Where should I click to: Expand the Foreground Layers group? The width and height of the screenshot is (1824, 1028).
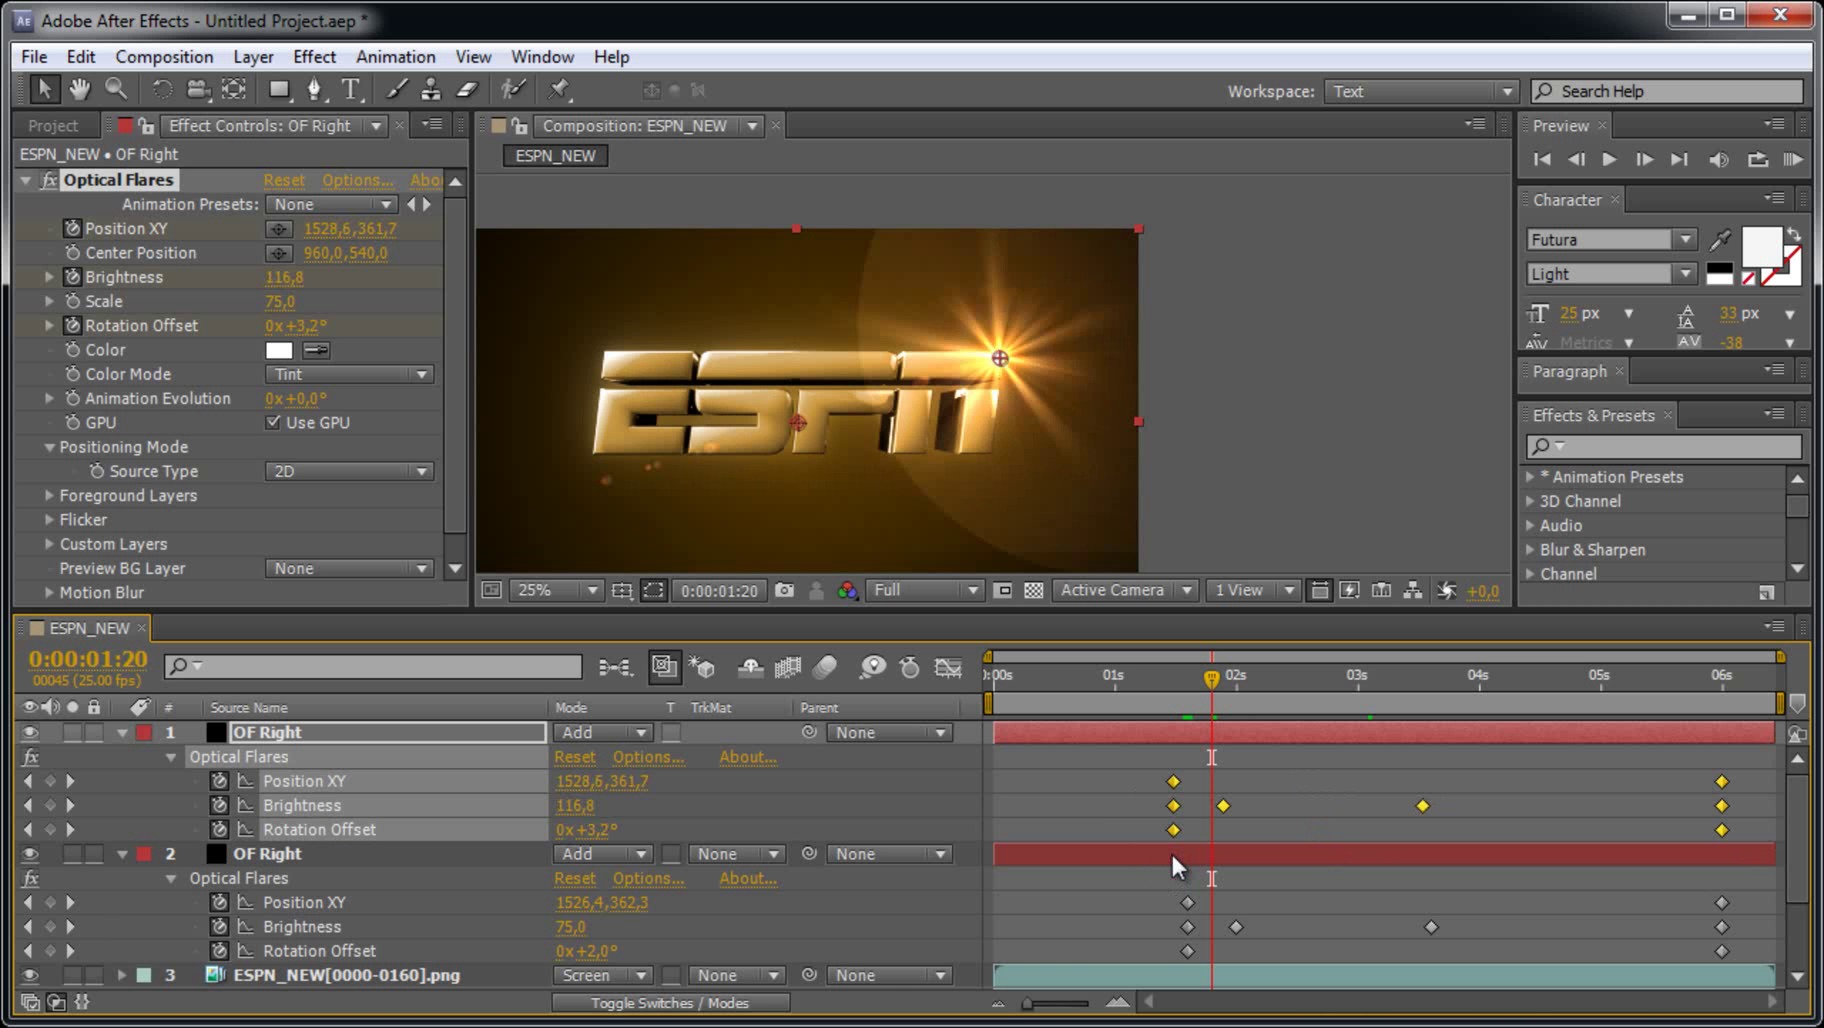[49, 495]
